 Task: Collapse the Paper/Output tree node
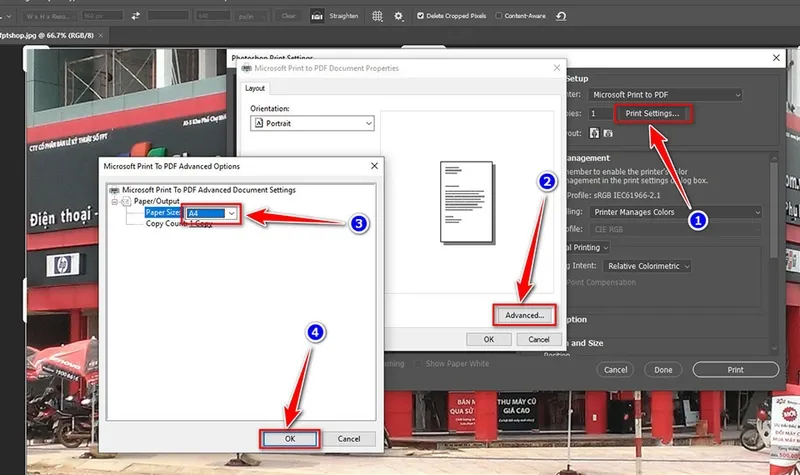[116, 201]
